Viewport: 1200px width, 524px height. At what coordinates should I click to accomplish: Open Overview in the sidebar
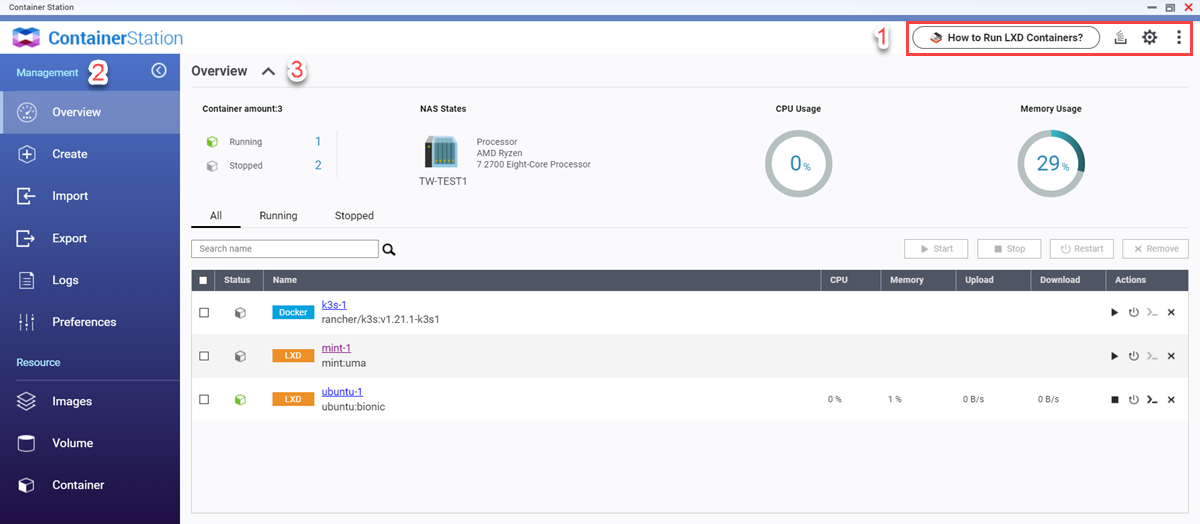tap(90, 112)
